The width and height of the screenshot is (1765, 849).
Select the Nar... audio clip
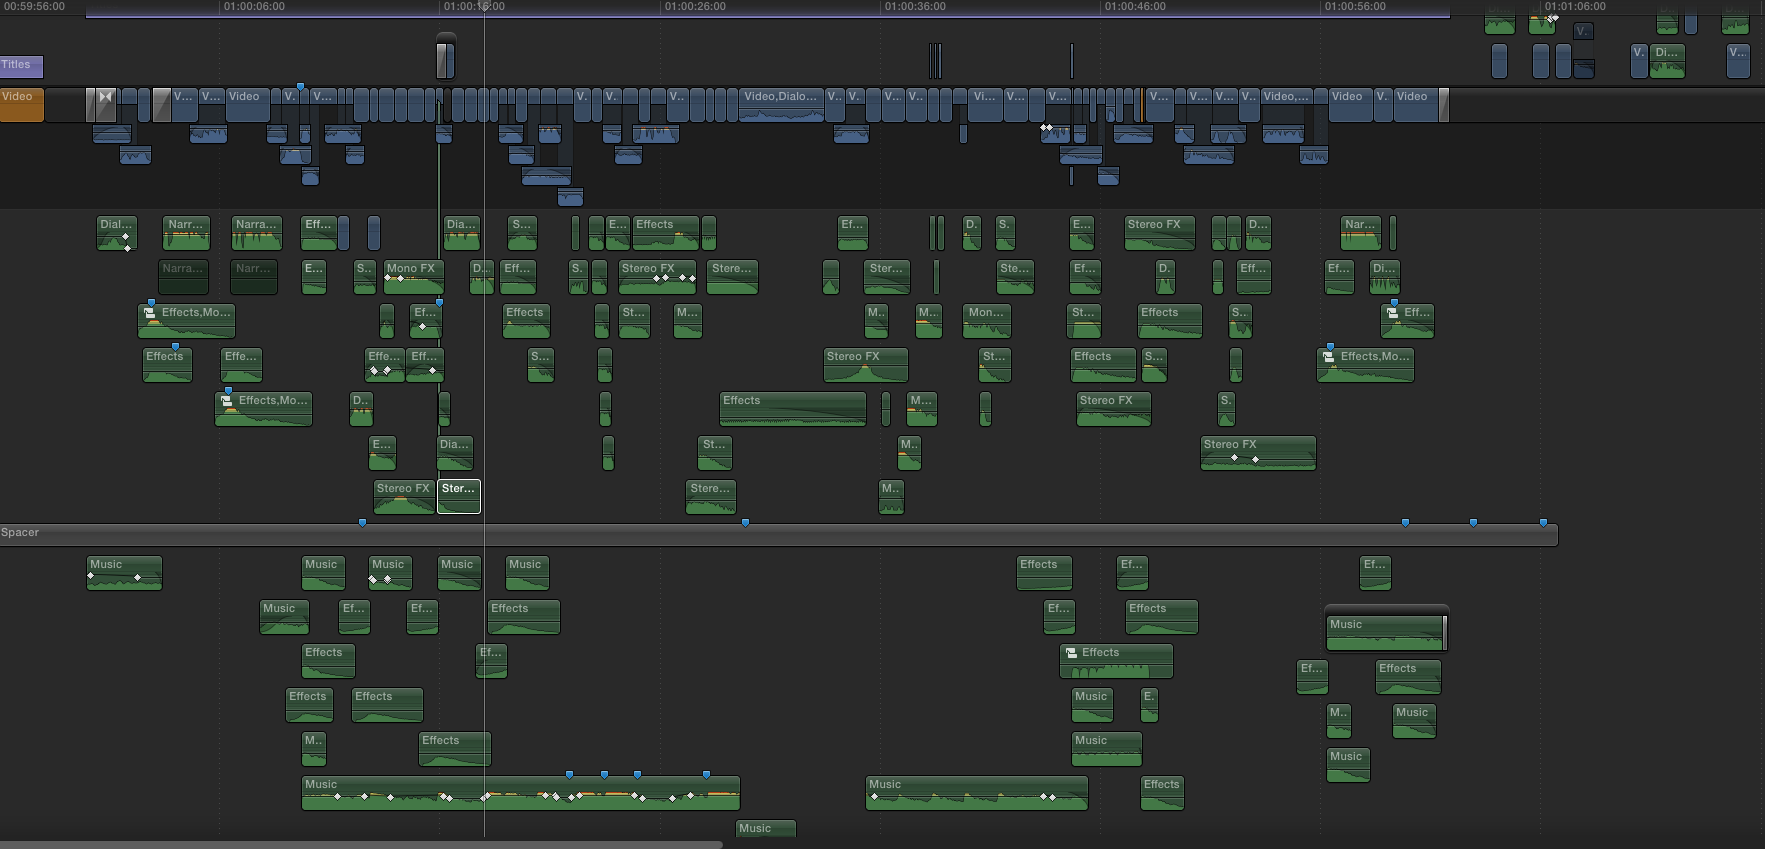1360,233
